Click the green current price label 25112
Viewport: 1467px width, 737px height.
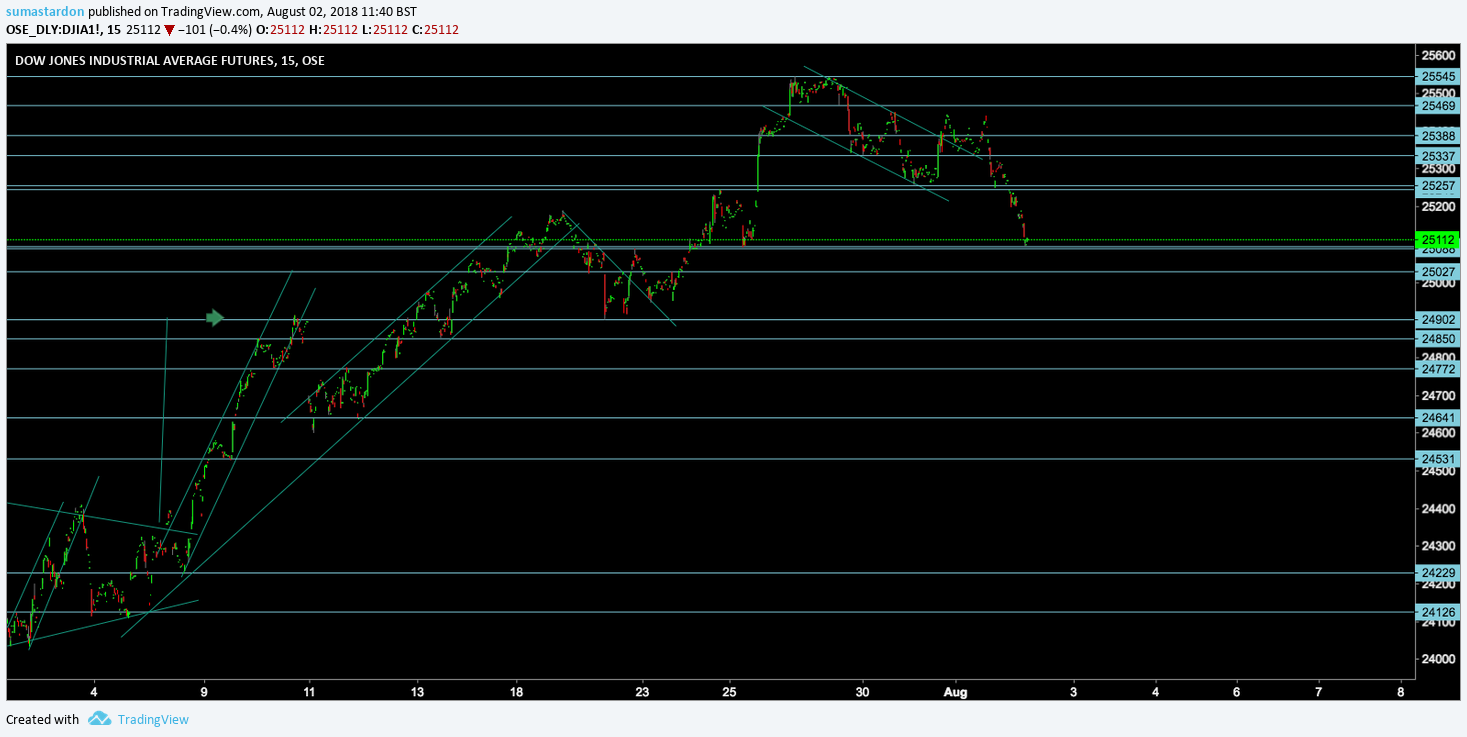pos(1438,240)
